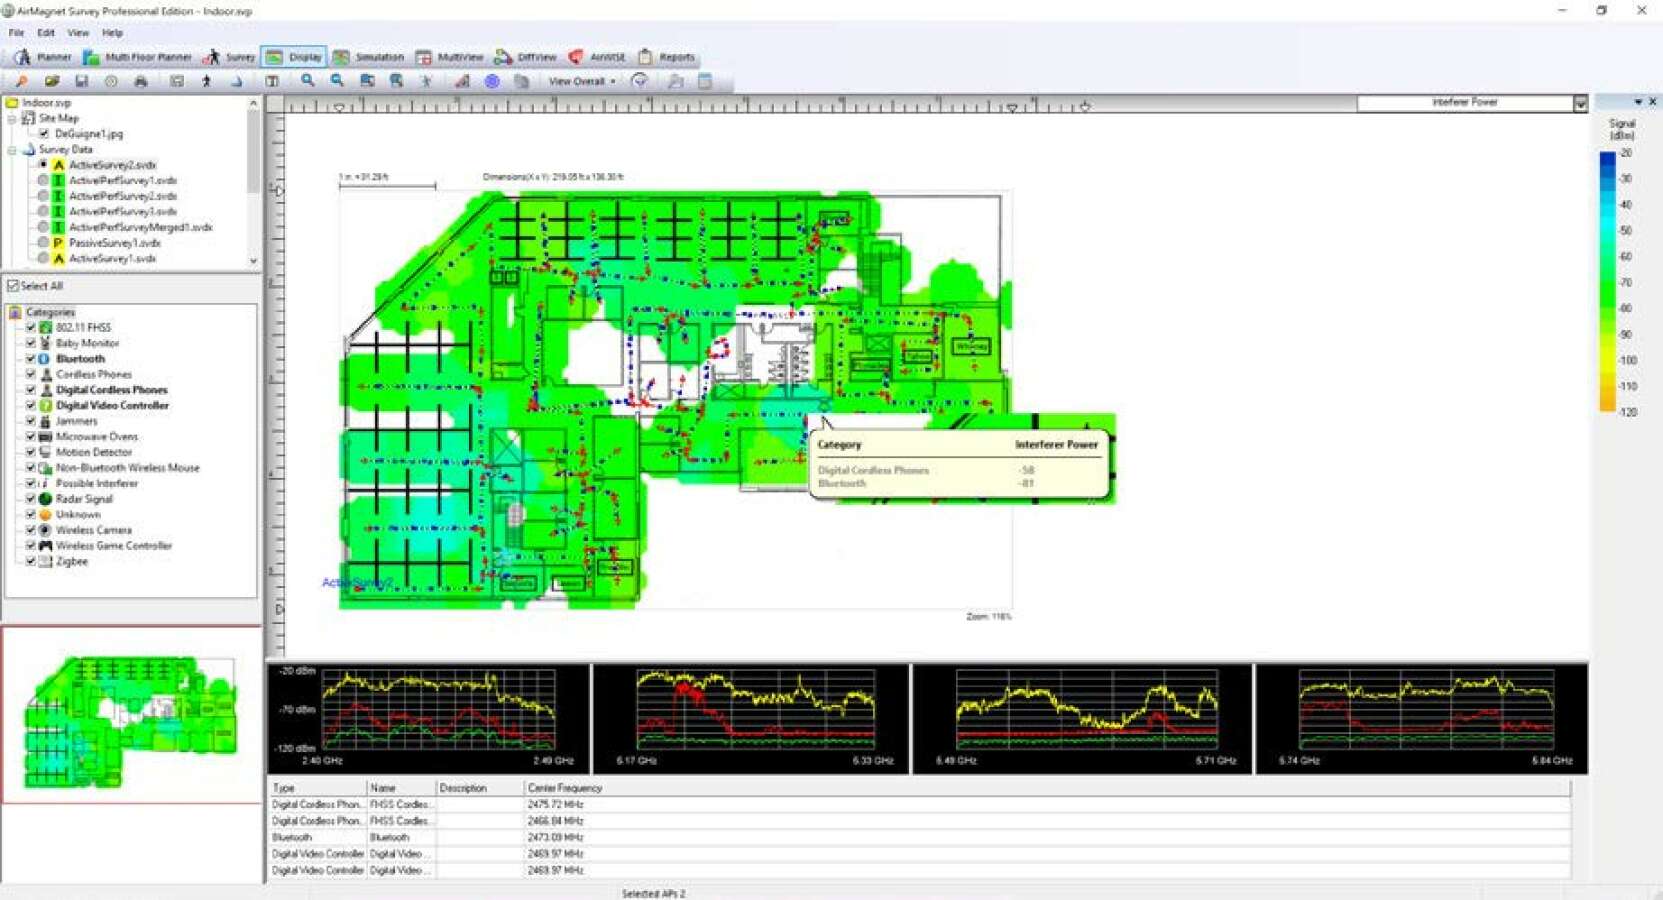Click the DiffView tab icon
Screen dimensions: 1663x900
[503, 57]
